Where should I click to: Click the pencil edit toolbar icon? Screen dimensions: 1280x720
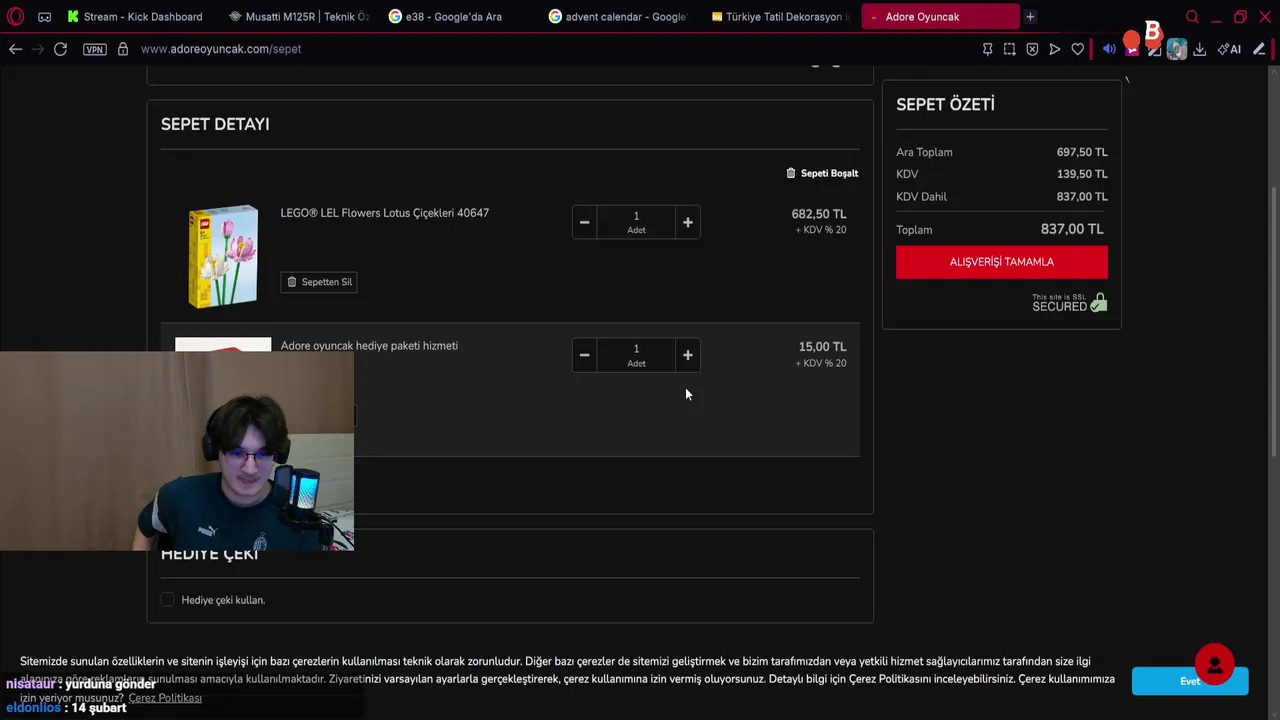click(x=1259, y=49)
